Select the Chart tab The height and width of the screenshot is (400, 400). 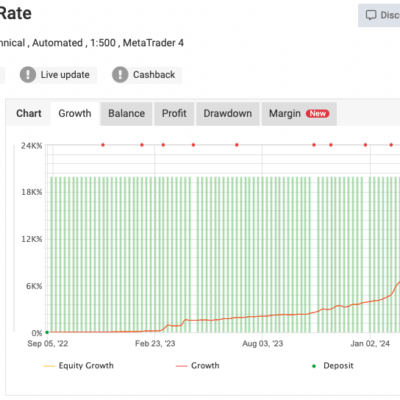29,113
